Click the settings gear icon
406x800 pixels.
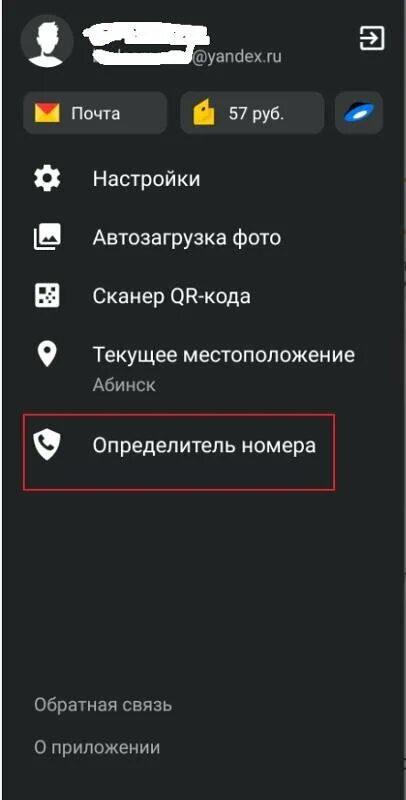[x=47, y=179]
